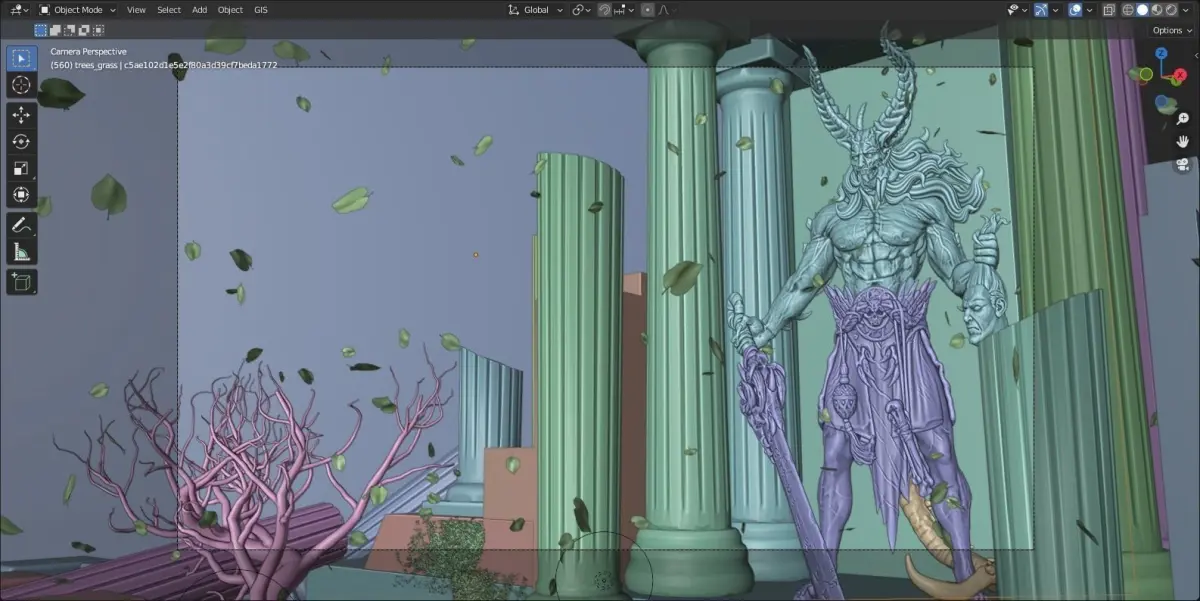Toggle viewport overlays
This screenshot has height=601, width=1200.
(1075, 10)
